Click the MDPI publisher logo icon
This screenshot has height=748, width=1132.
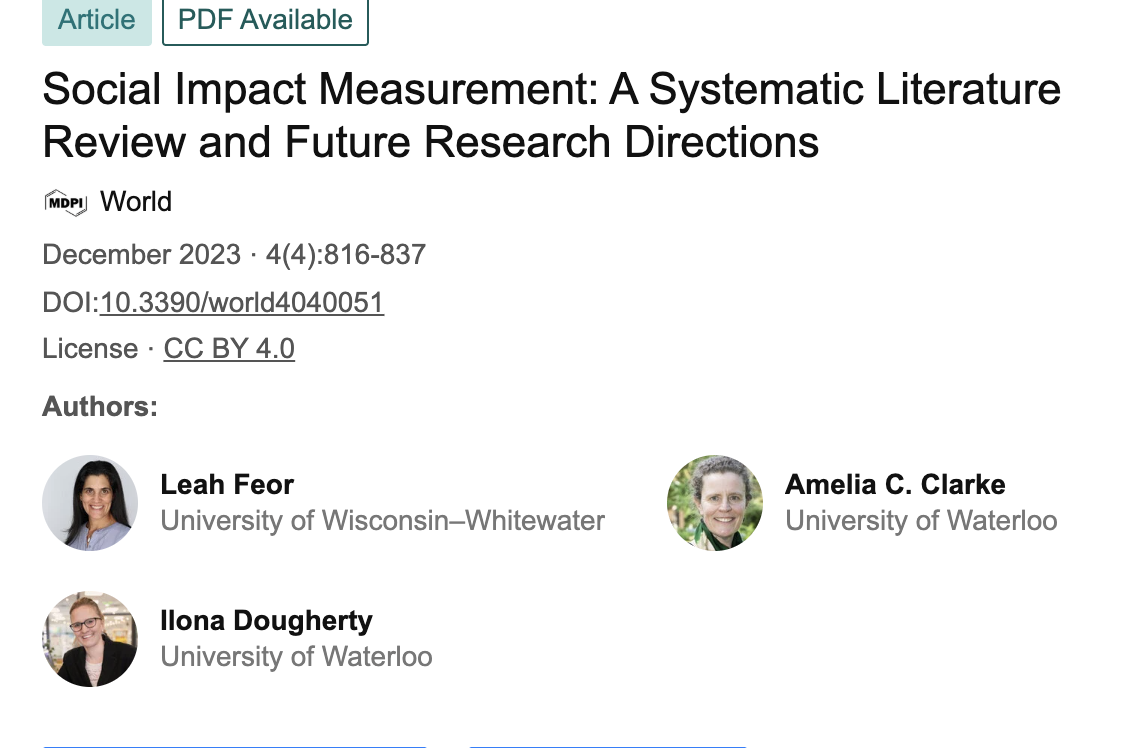pyautogui.click(x=66, y=202)
